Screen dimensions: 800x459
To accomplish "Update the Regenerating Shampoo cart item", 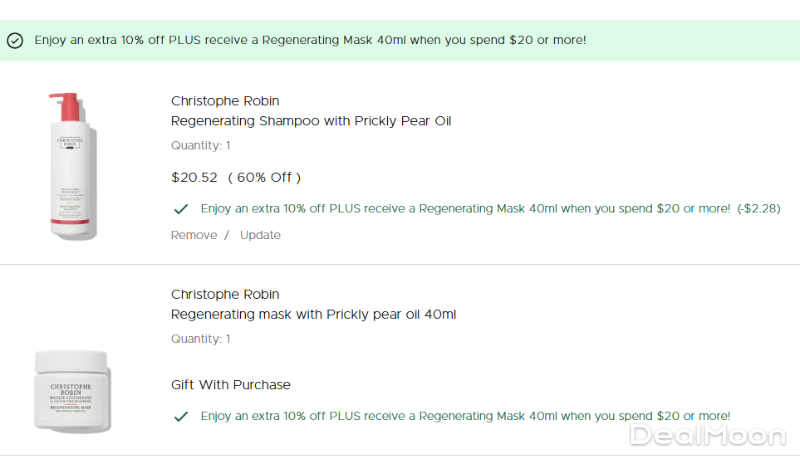I will [x=260, y=235].
